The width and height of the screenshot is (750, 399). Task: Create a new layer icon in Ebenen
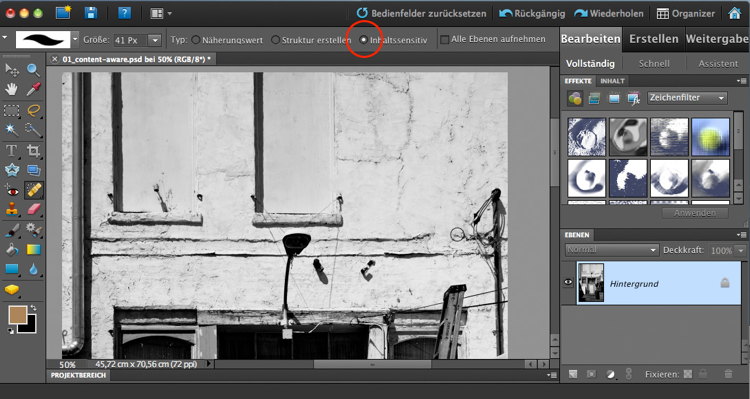(573, 374)
